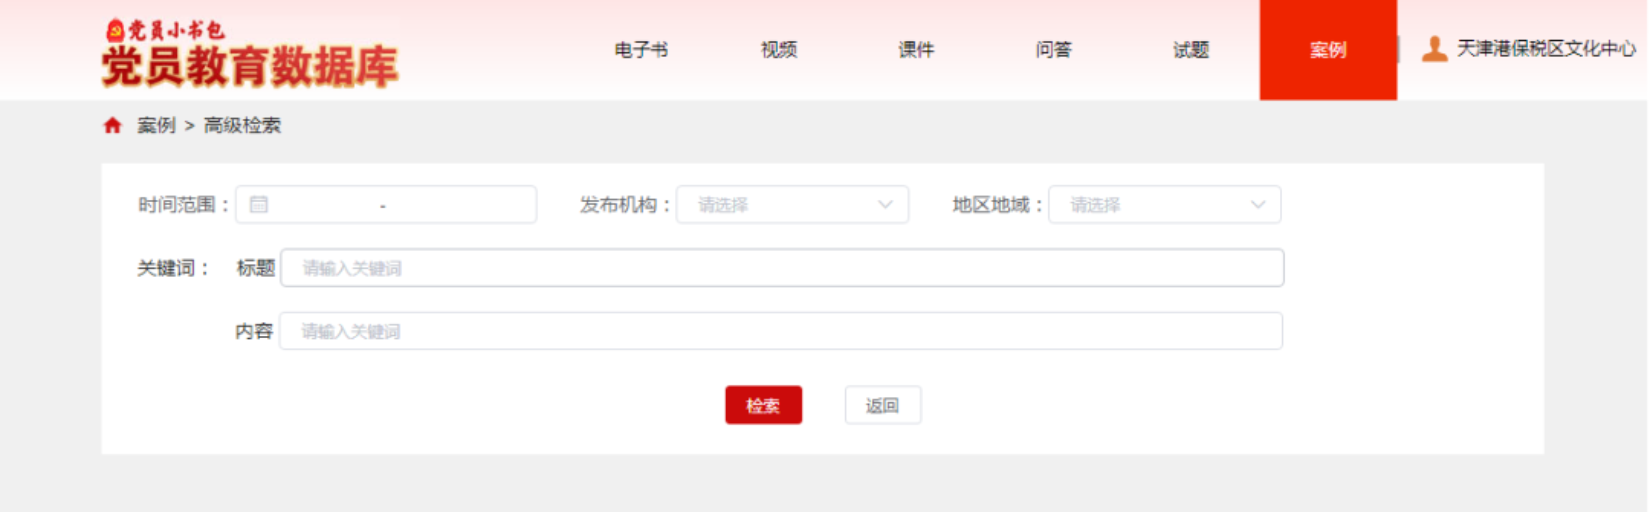The image size is (1650, 512).
Task: Focus the 标题 keyword input field
Action: point(781,268)
